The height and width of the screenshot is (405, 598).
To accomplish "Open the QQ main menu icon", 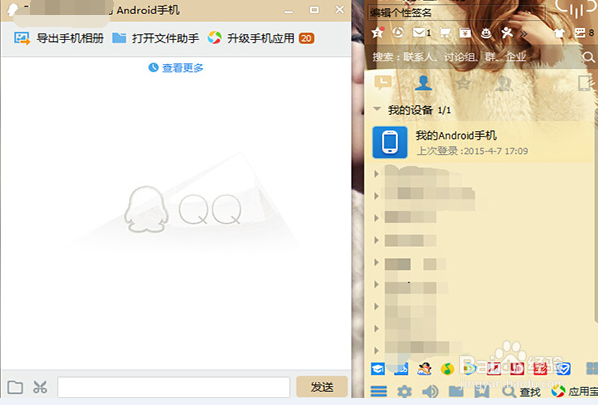I will click(379, 391).
